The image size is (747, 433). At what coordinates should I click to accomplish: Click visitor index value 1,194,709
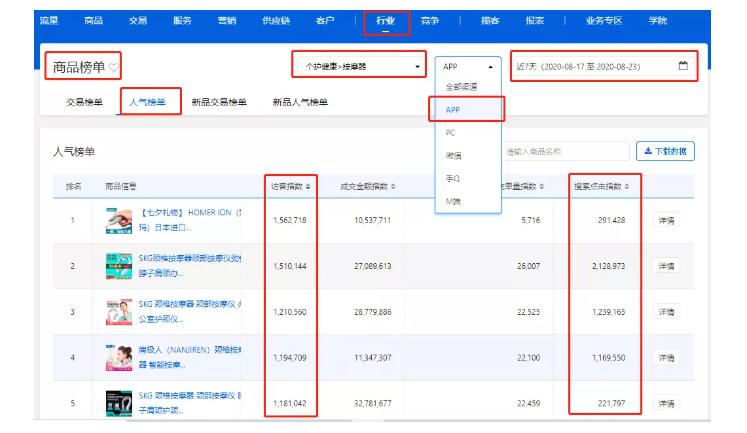pyautogui.click(x=290, y=358)
